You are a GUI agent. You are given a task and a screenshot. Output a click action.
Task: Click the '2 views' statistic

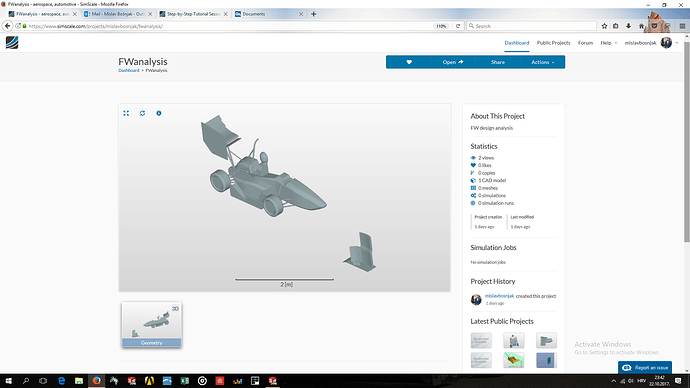[x=485, y=157]
